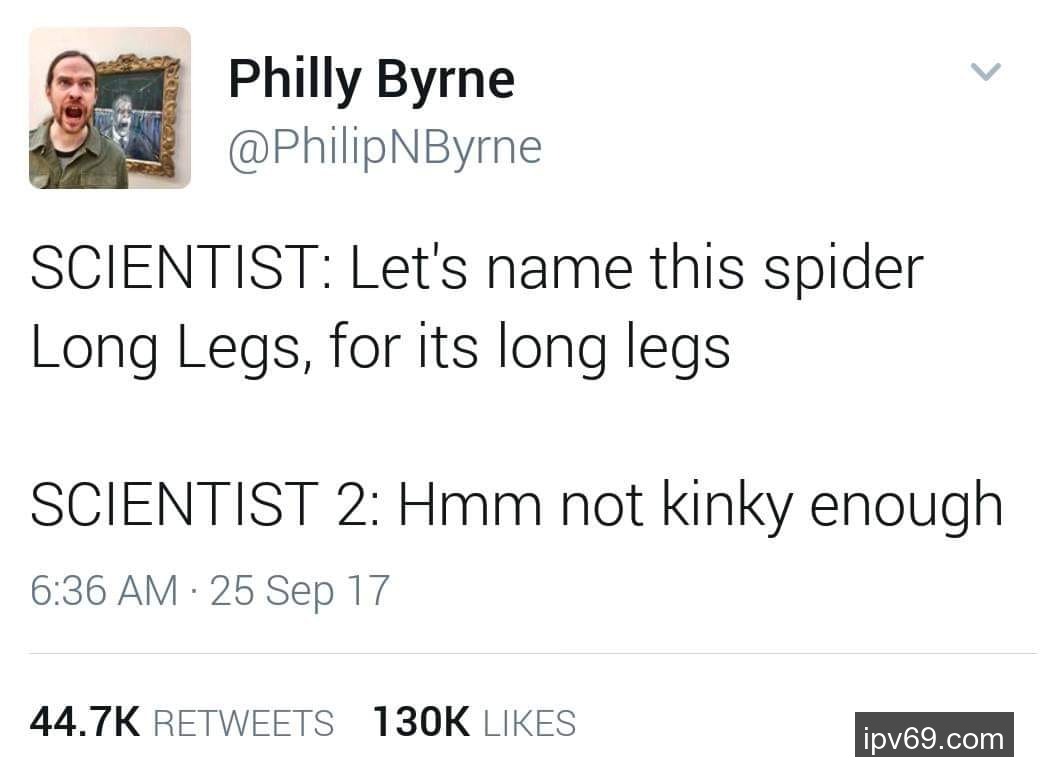Select the RETWEETS label
Viewport: 1041px width, 784px height.
coord(243,723)
